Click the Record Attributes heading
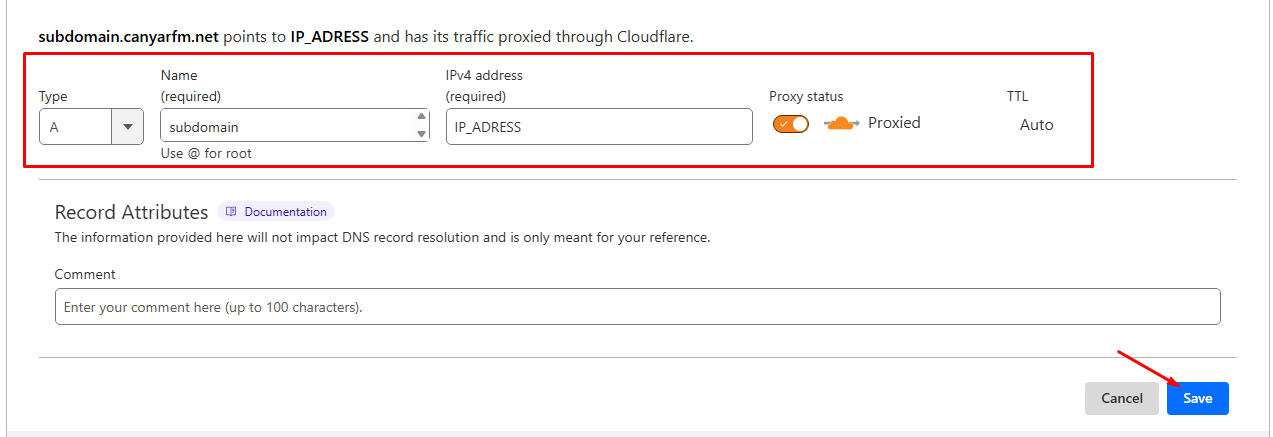The width and height of the screenshot is (1273, 437). pos(131,212)
